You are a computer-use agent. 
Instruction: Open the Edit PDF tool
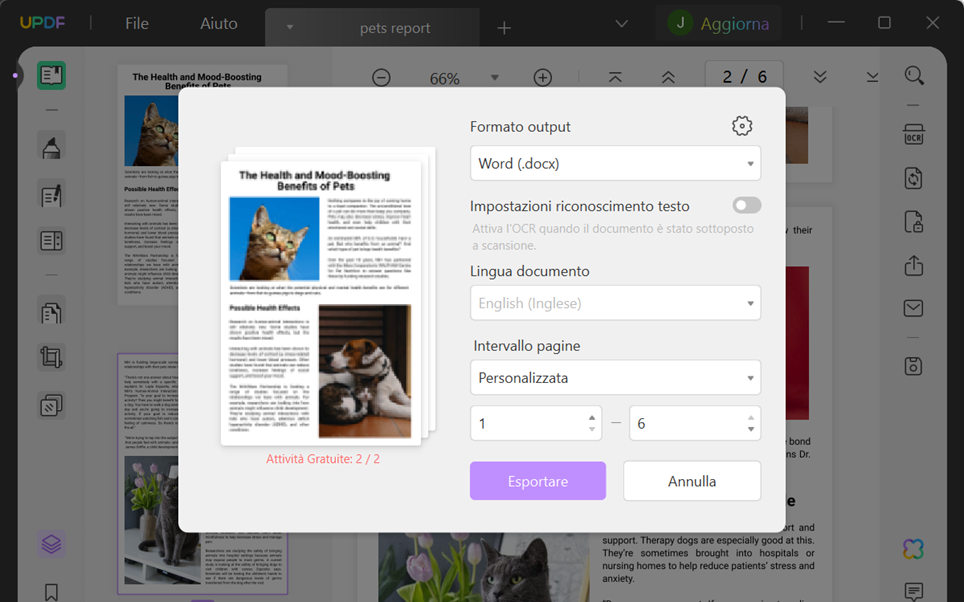[x=51, y=196]
